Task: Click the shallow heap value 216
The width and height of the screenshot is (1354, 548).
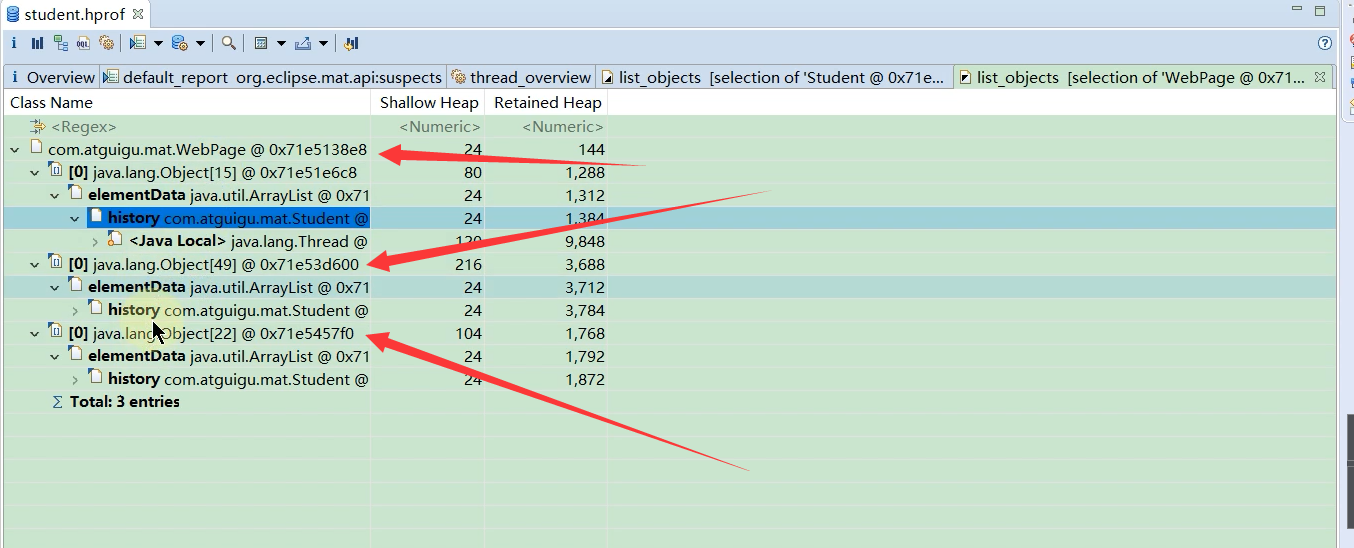Action: 469,265
